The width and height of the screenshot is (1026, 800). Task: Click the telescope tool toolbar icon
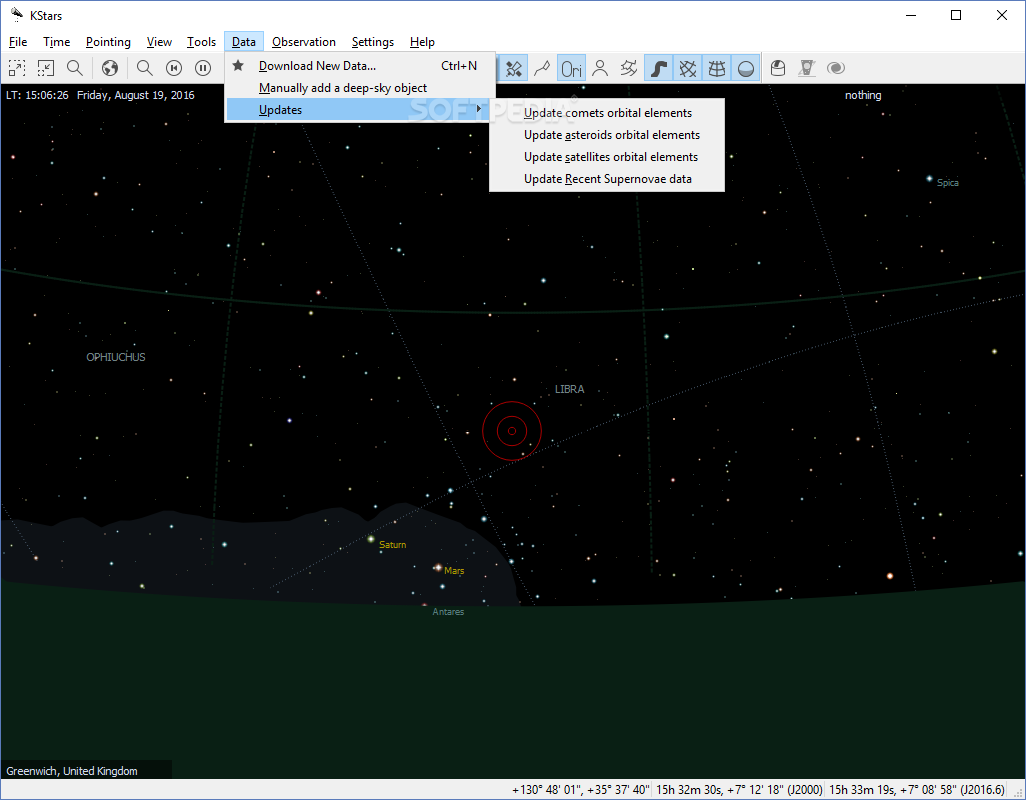(807, 68)
